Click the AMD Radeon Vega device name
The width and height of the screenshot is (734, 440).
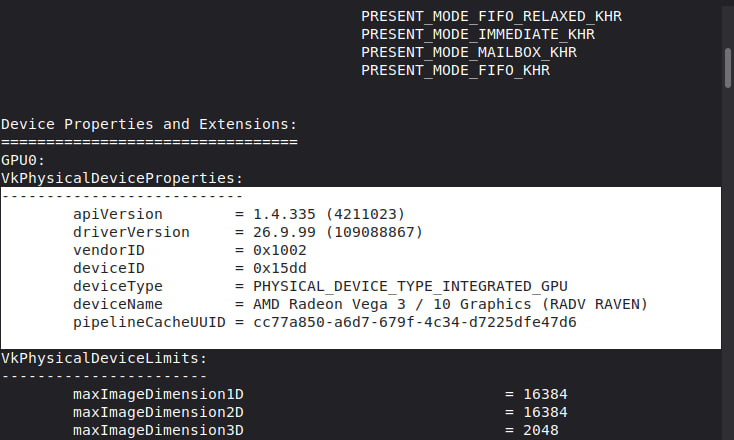[x=450, y=304]
